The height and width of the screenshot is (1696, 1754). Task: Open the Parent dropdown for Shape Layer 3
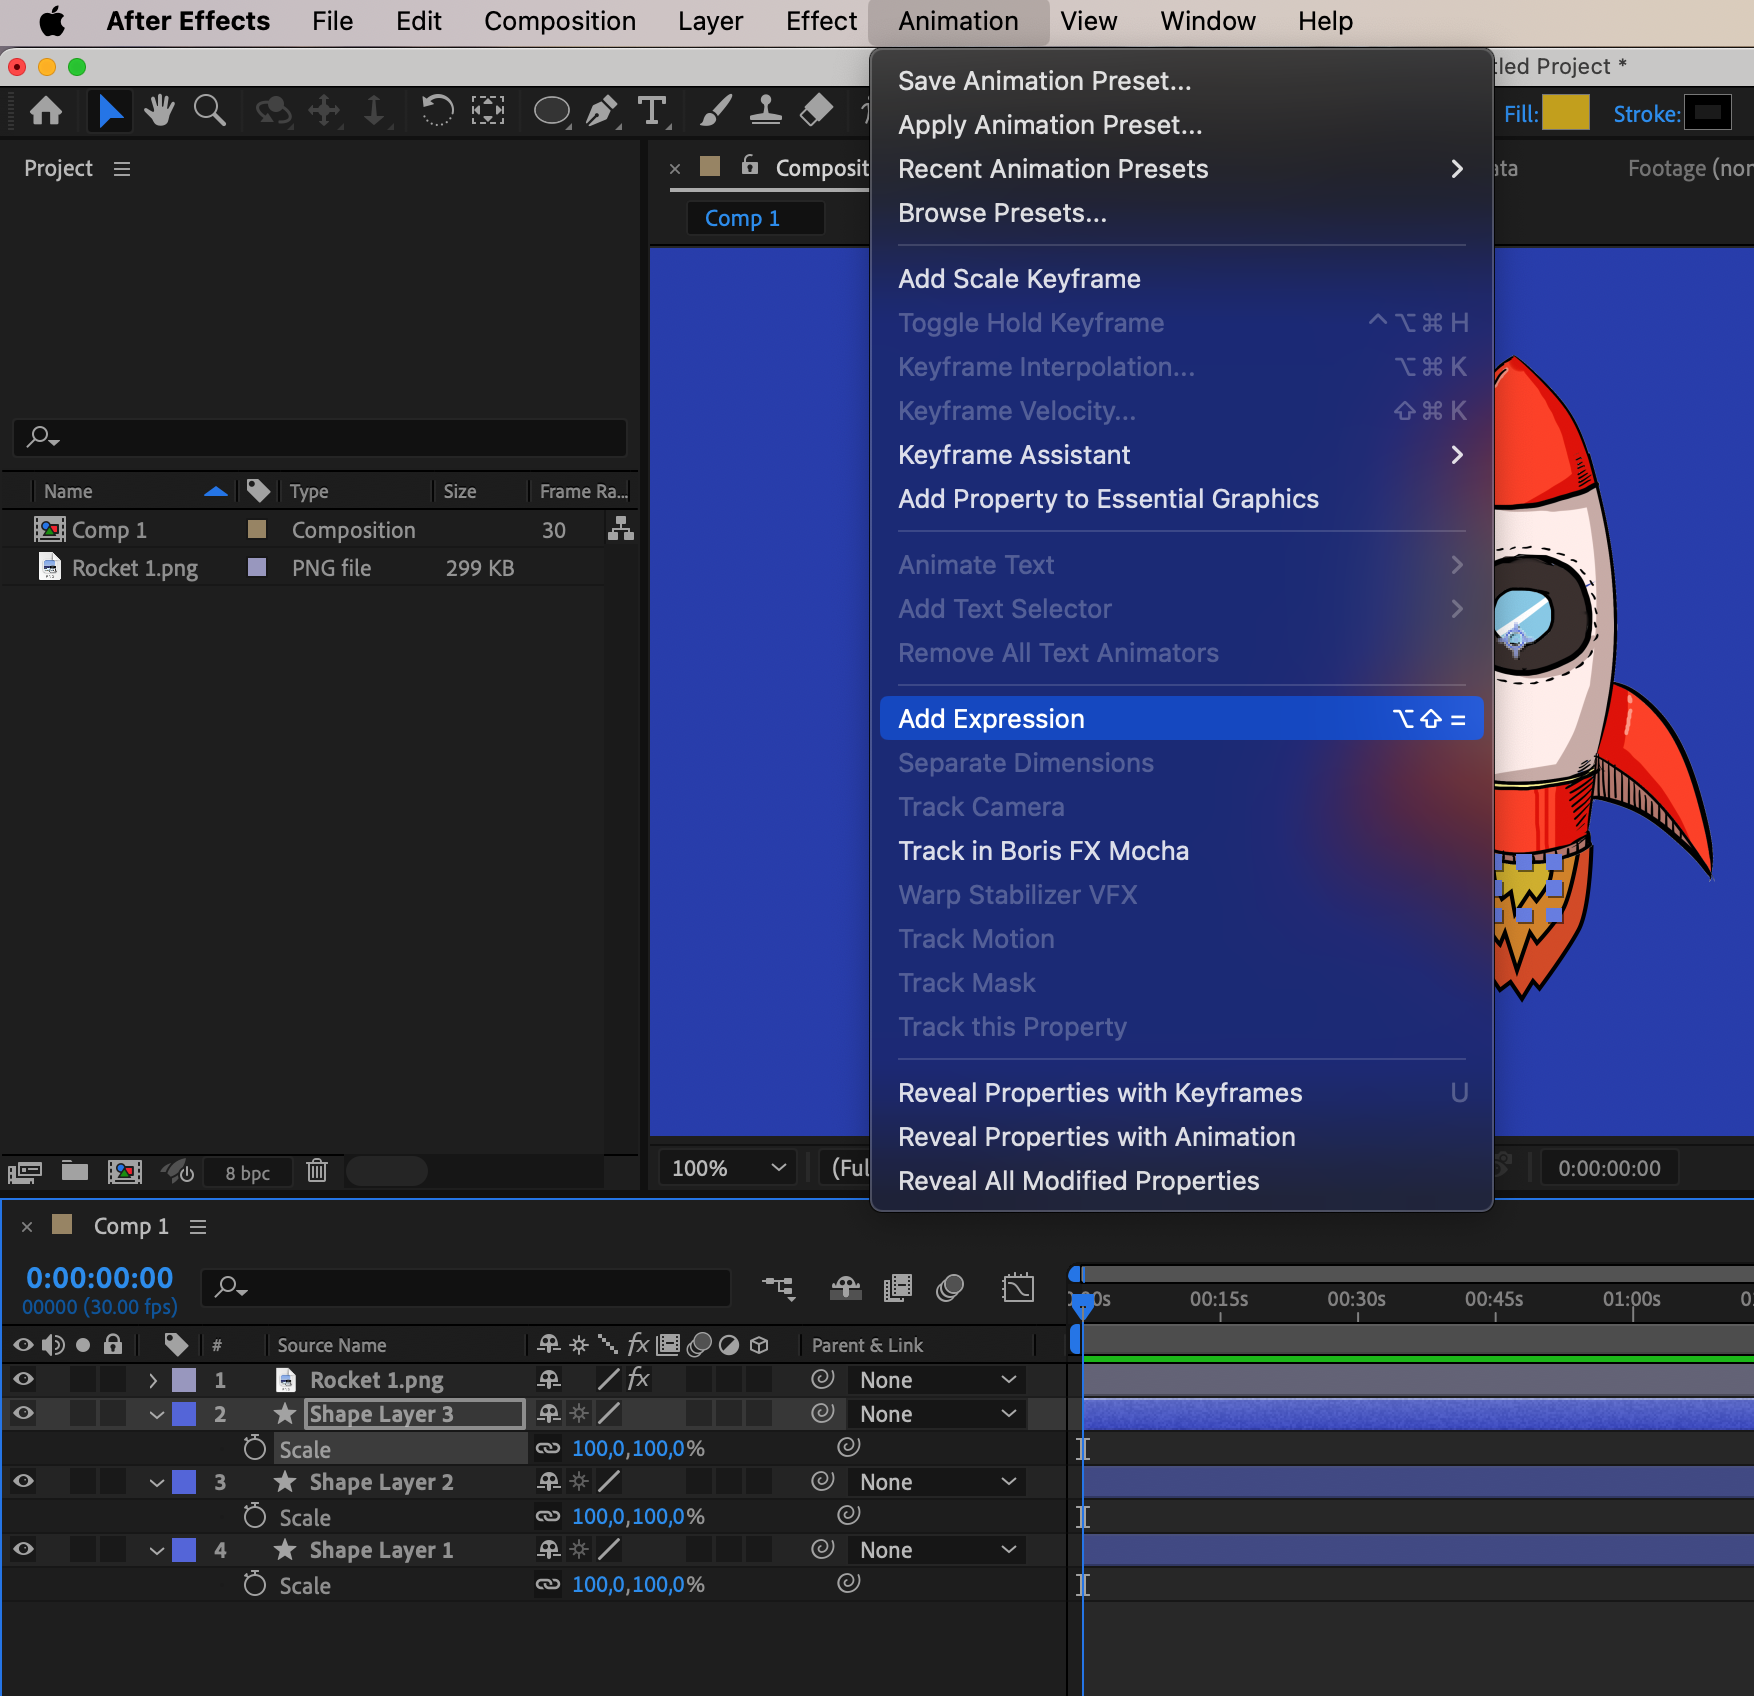pos(936,1414)
